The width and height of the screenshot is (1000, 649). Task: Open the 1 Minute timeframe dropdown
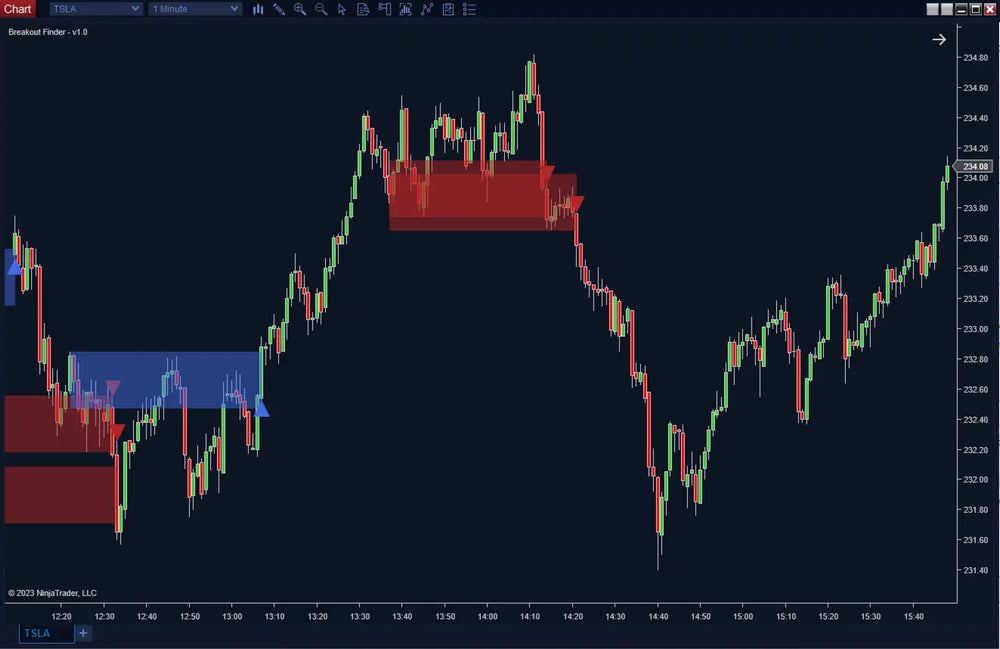[x=194, y=8]
